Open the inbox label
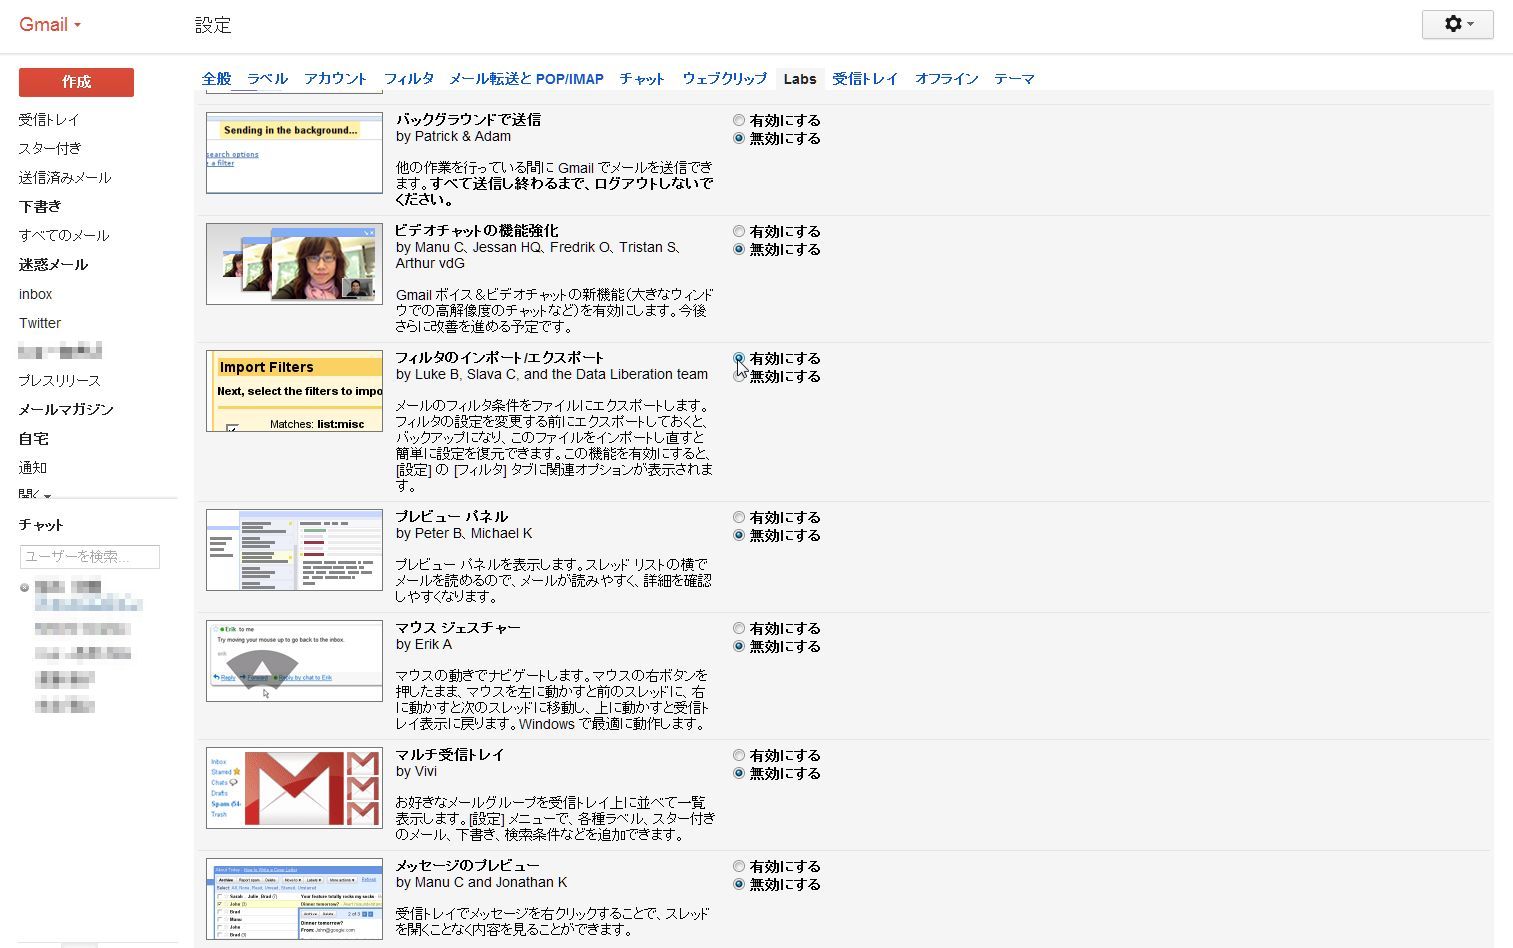Image resolution: width=1513 pixels, height=948 pixels. (35, 294)
